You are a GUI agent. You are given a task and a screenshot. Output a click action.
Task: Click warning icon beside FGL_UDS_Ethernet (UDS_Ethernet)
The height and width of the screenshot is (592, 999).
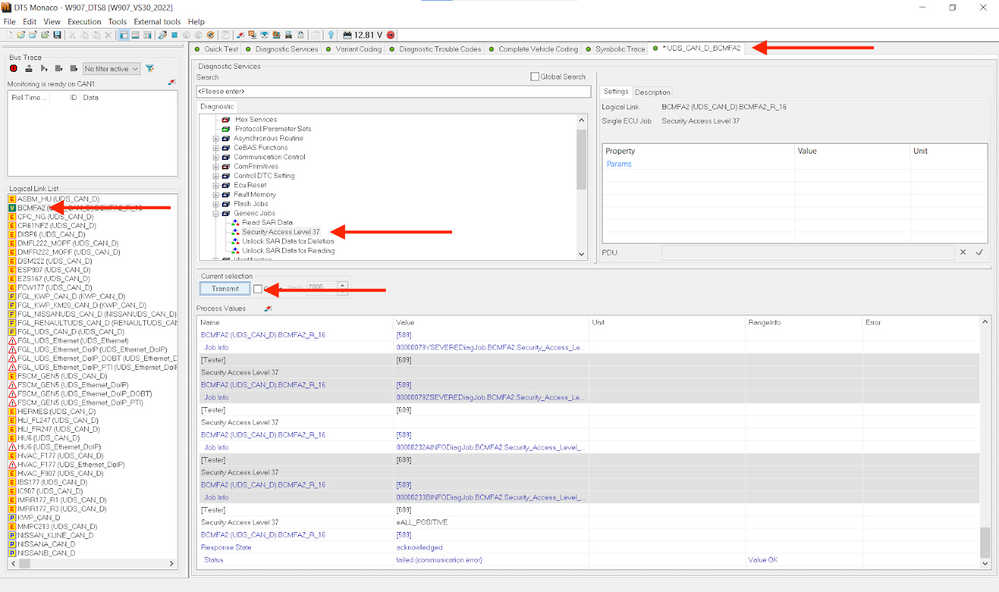tap(12, 341)
